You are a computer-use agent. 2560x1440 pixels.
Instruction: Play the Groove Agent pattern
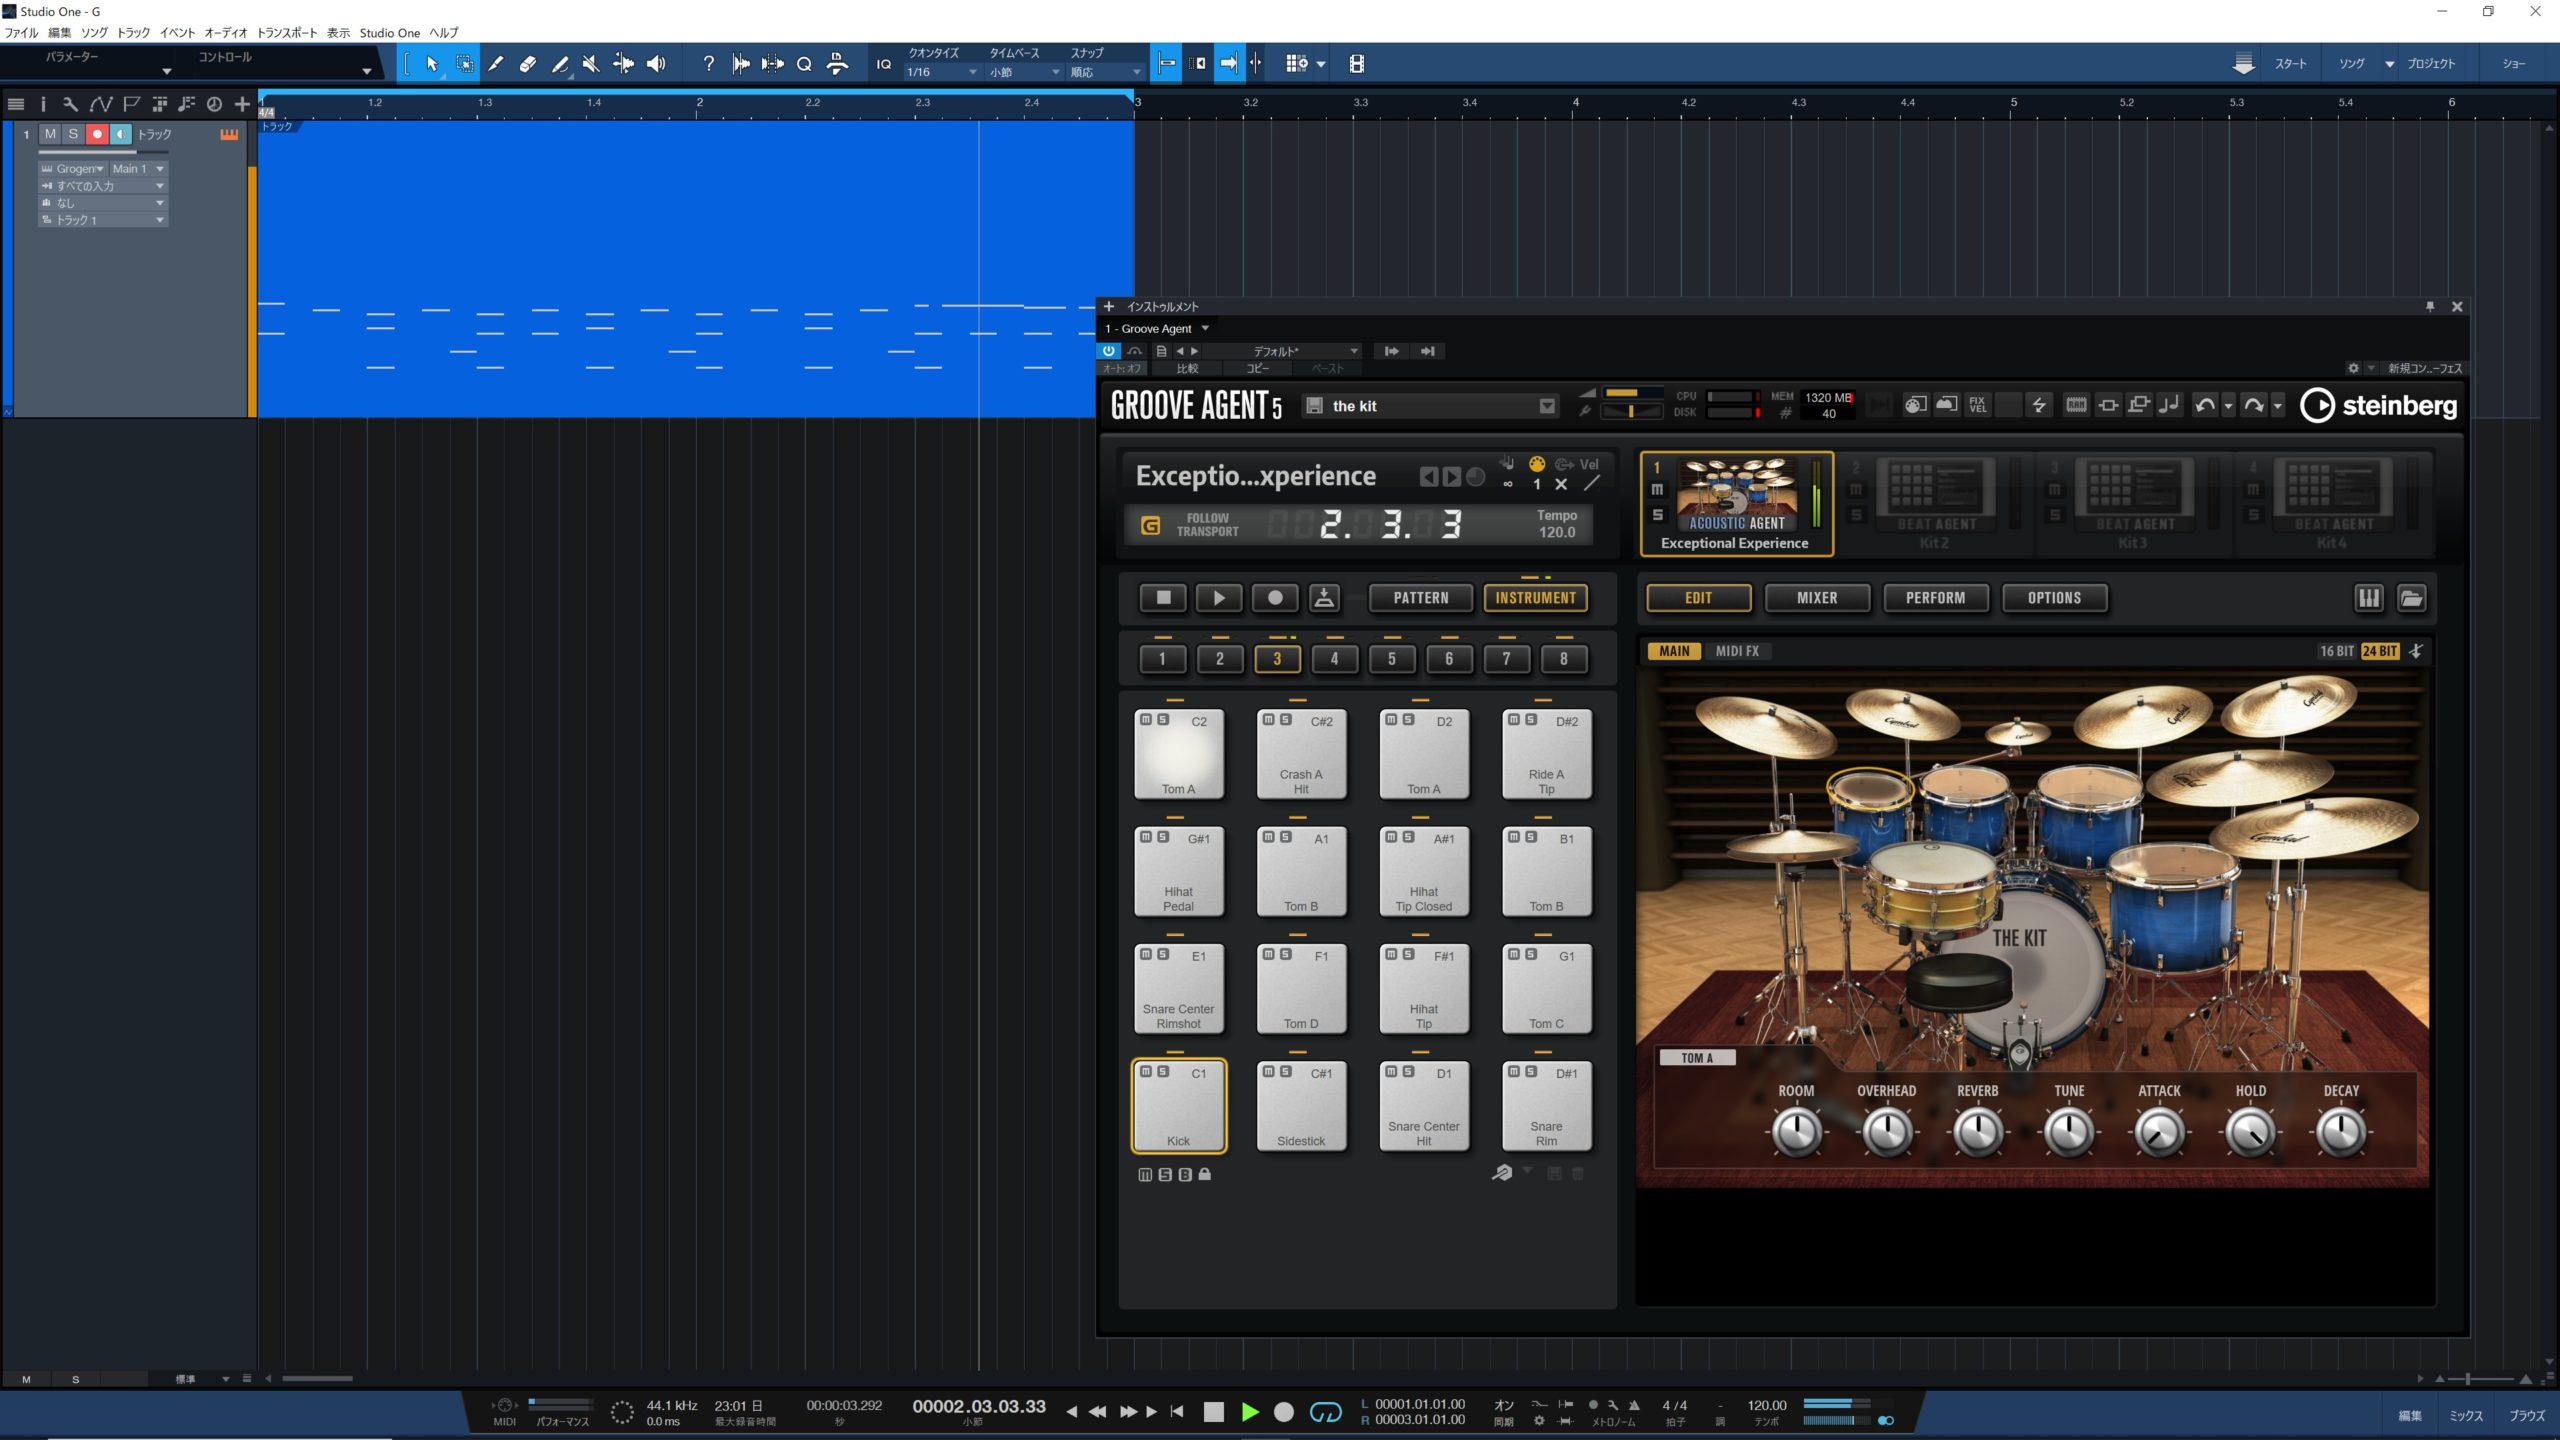point(1219,598)
